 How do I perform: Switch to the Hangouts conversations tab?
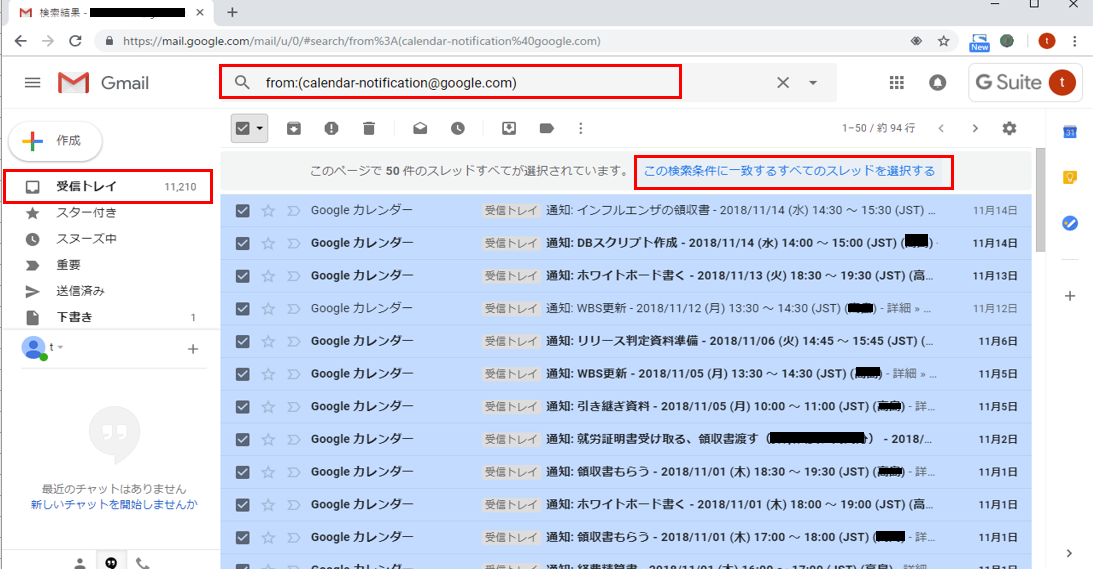pyautogui.click(x=112, y=562)
